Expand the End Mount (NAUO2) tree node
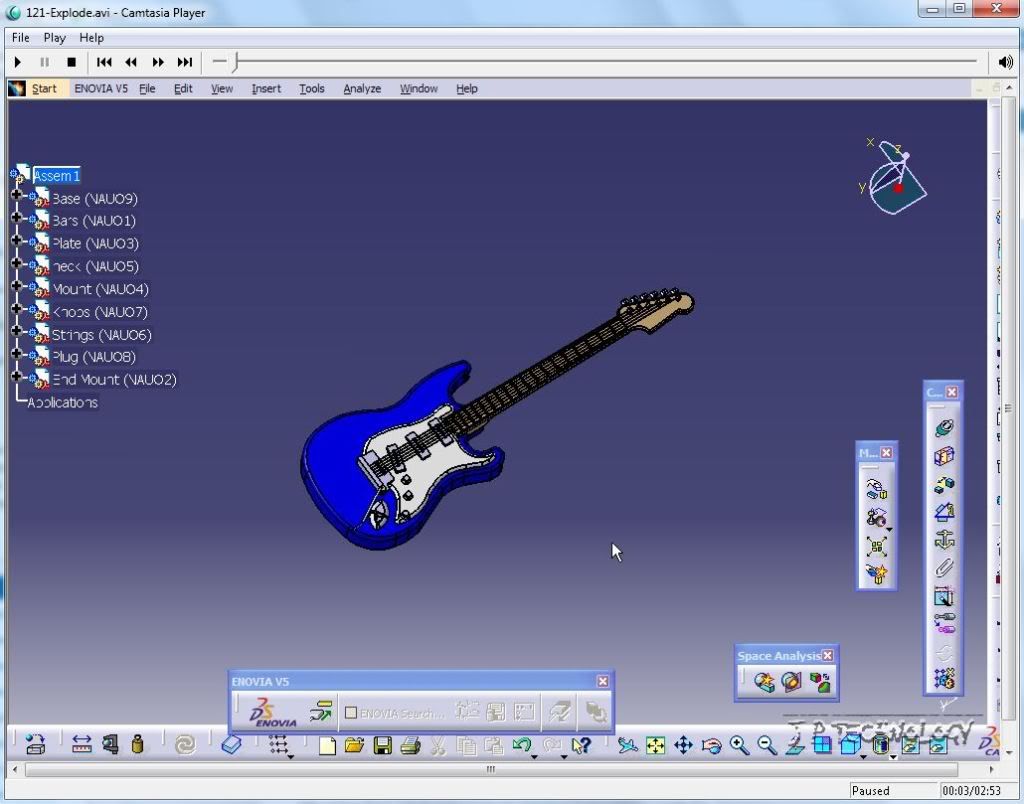 (16, 376)
